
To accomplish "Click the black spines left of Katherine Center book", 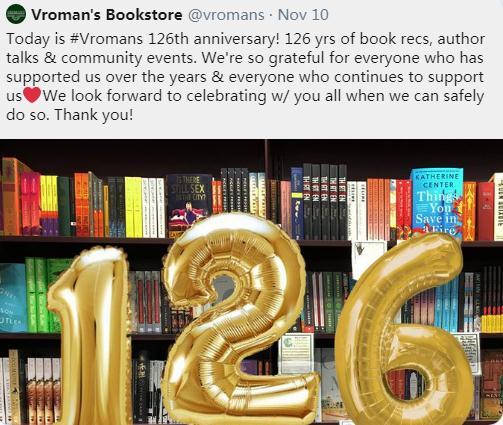I will click(325, 202).
